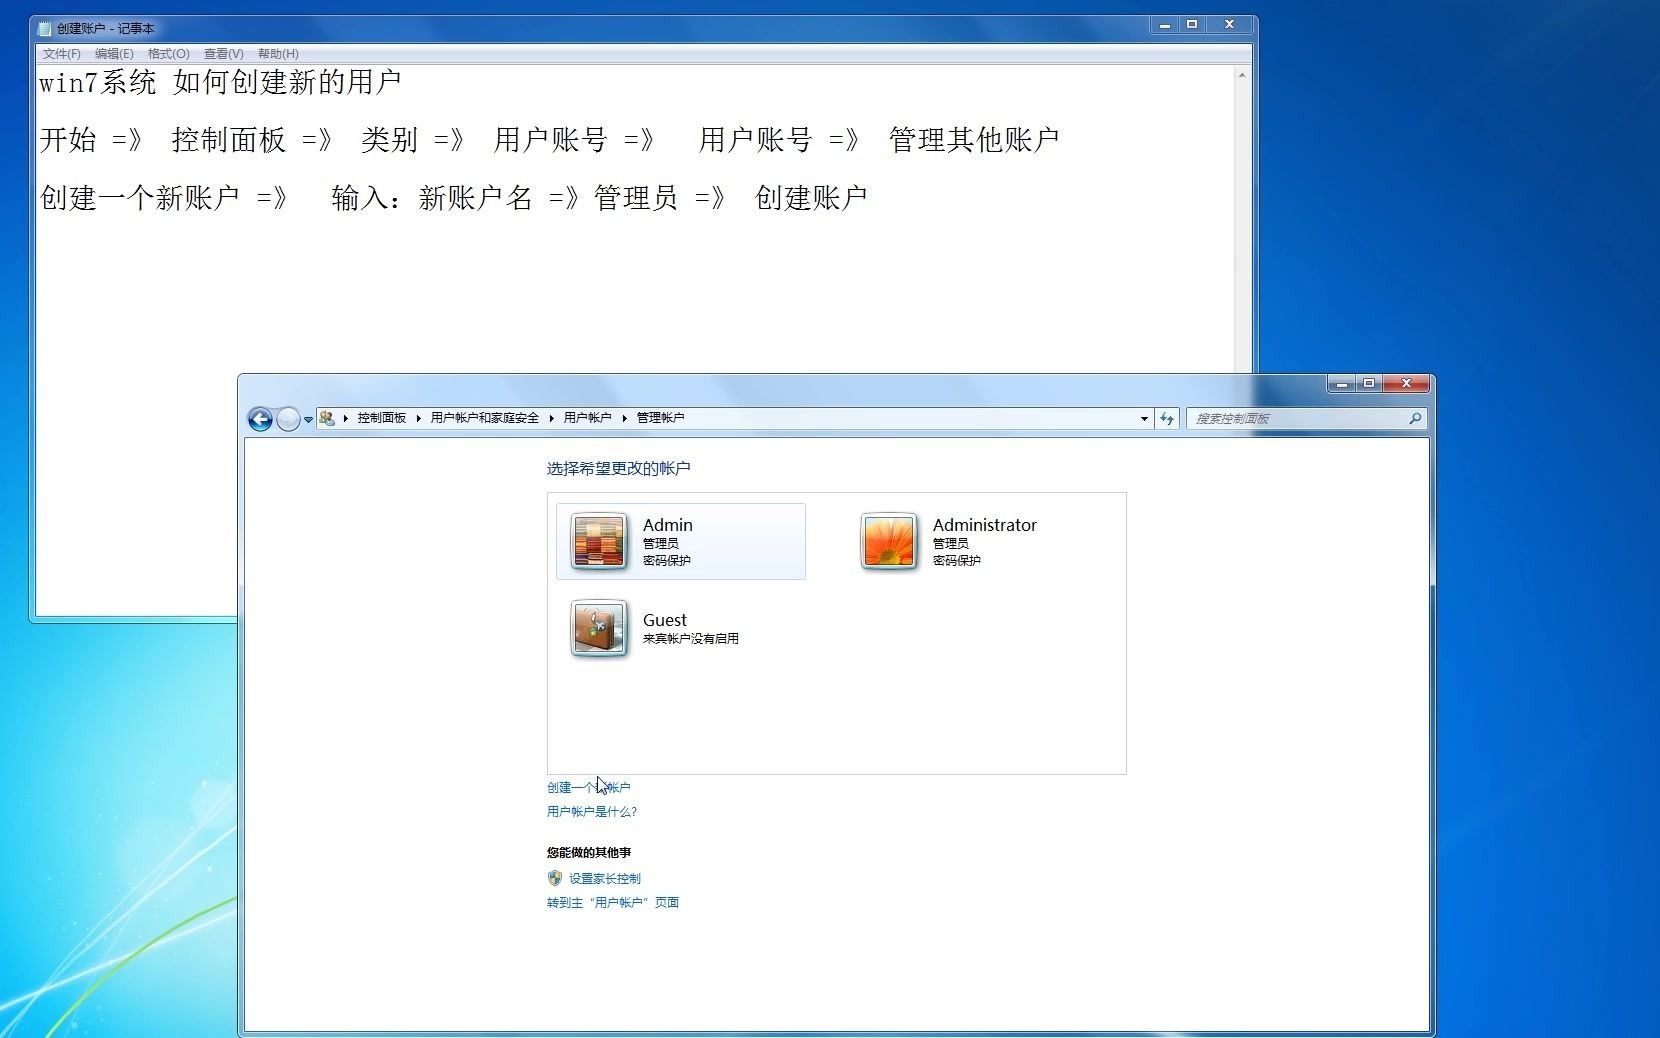Click the parental controls shield icon
1660x1038 pixels.
tap(555, 878)
